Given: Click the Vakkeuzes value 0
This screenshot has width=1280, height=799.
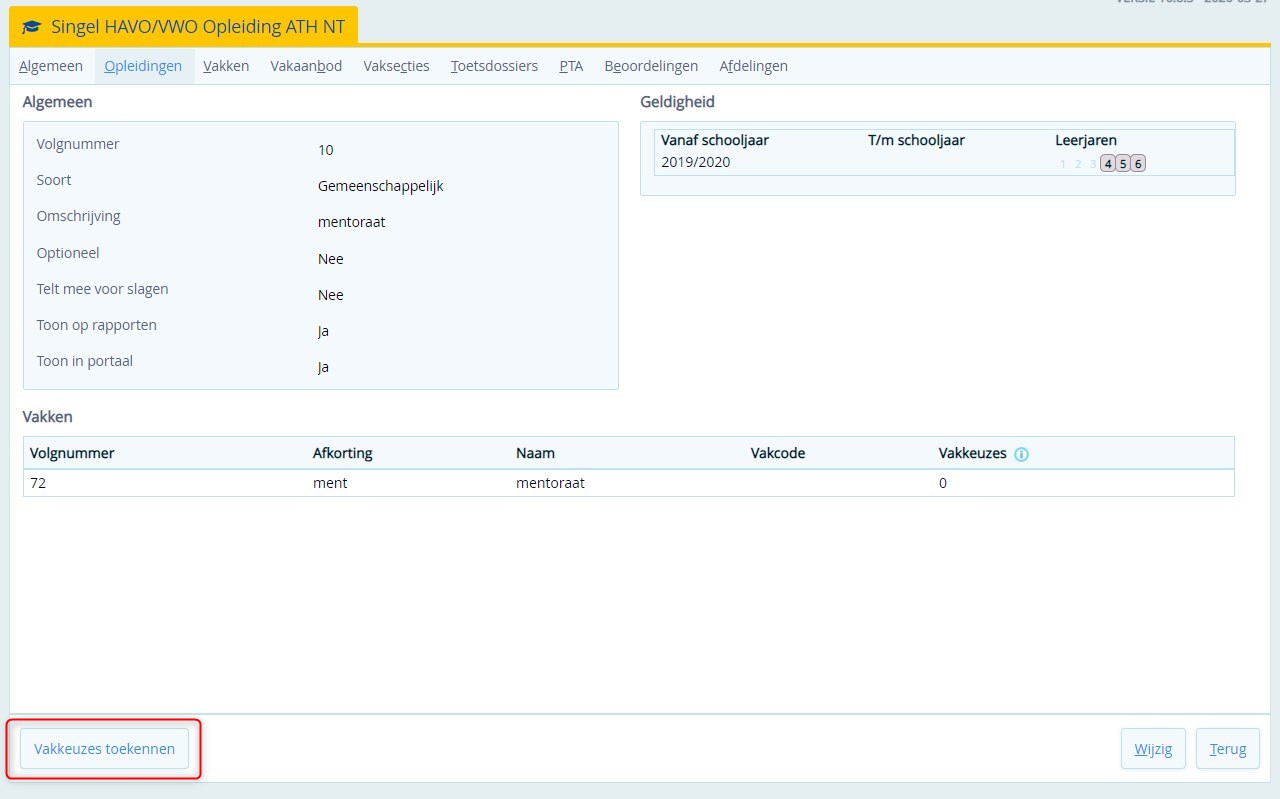Looking at the screenshot, I should point(943,483).
